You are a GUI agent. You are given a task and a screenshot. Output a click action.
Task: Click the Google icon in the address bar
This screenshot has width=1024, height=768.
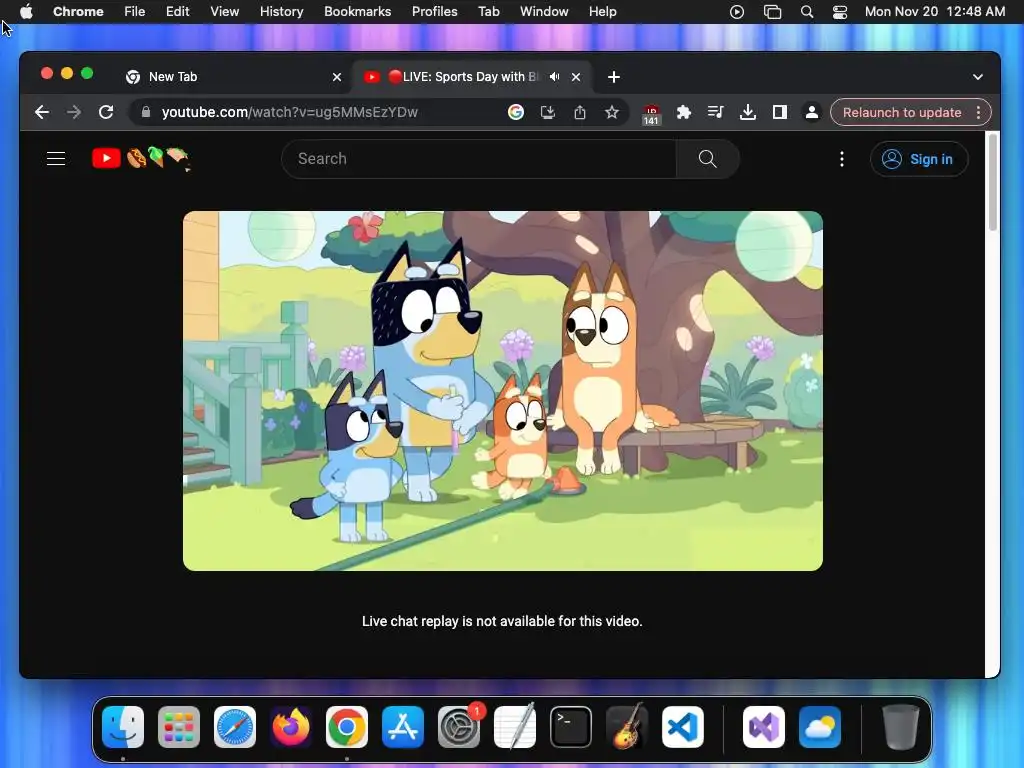click(516, 112)
